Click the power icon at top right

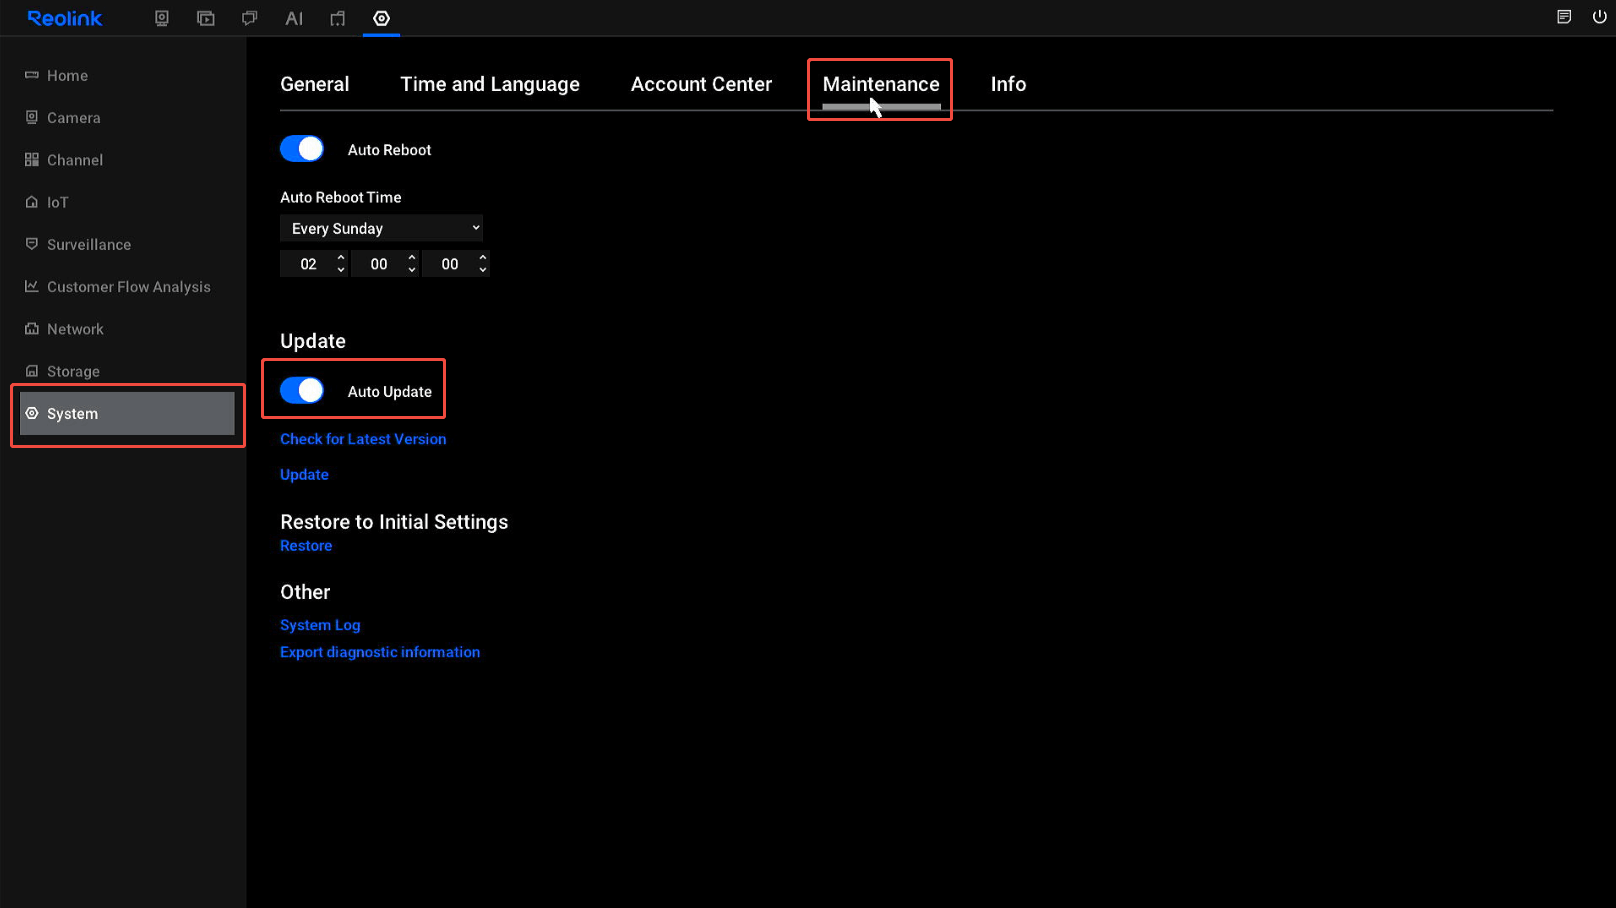click(x=1599, y=17)
